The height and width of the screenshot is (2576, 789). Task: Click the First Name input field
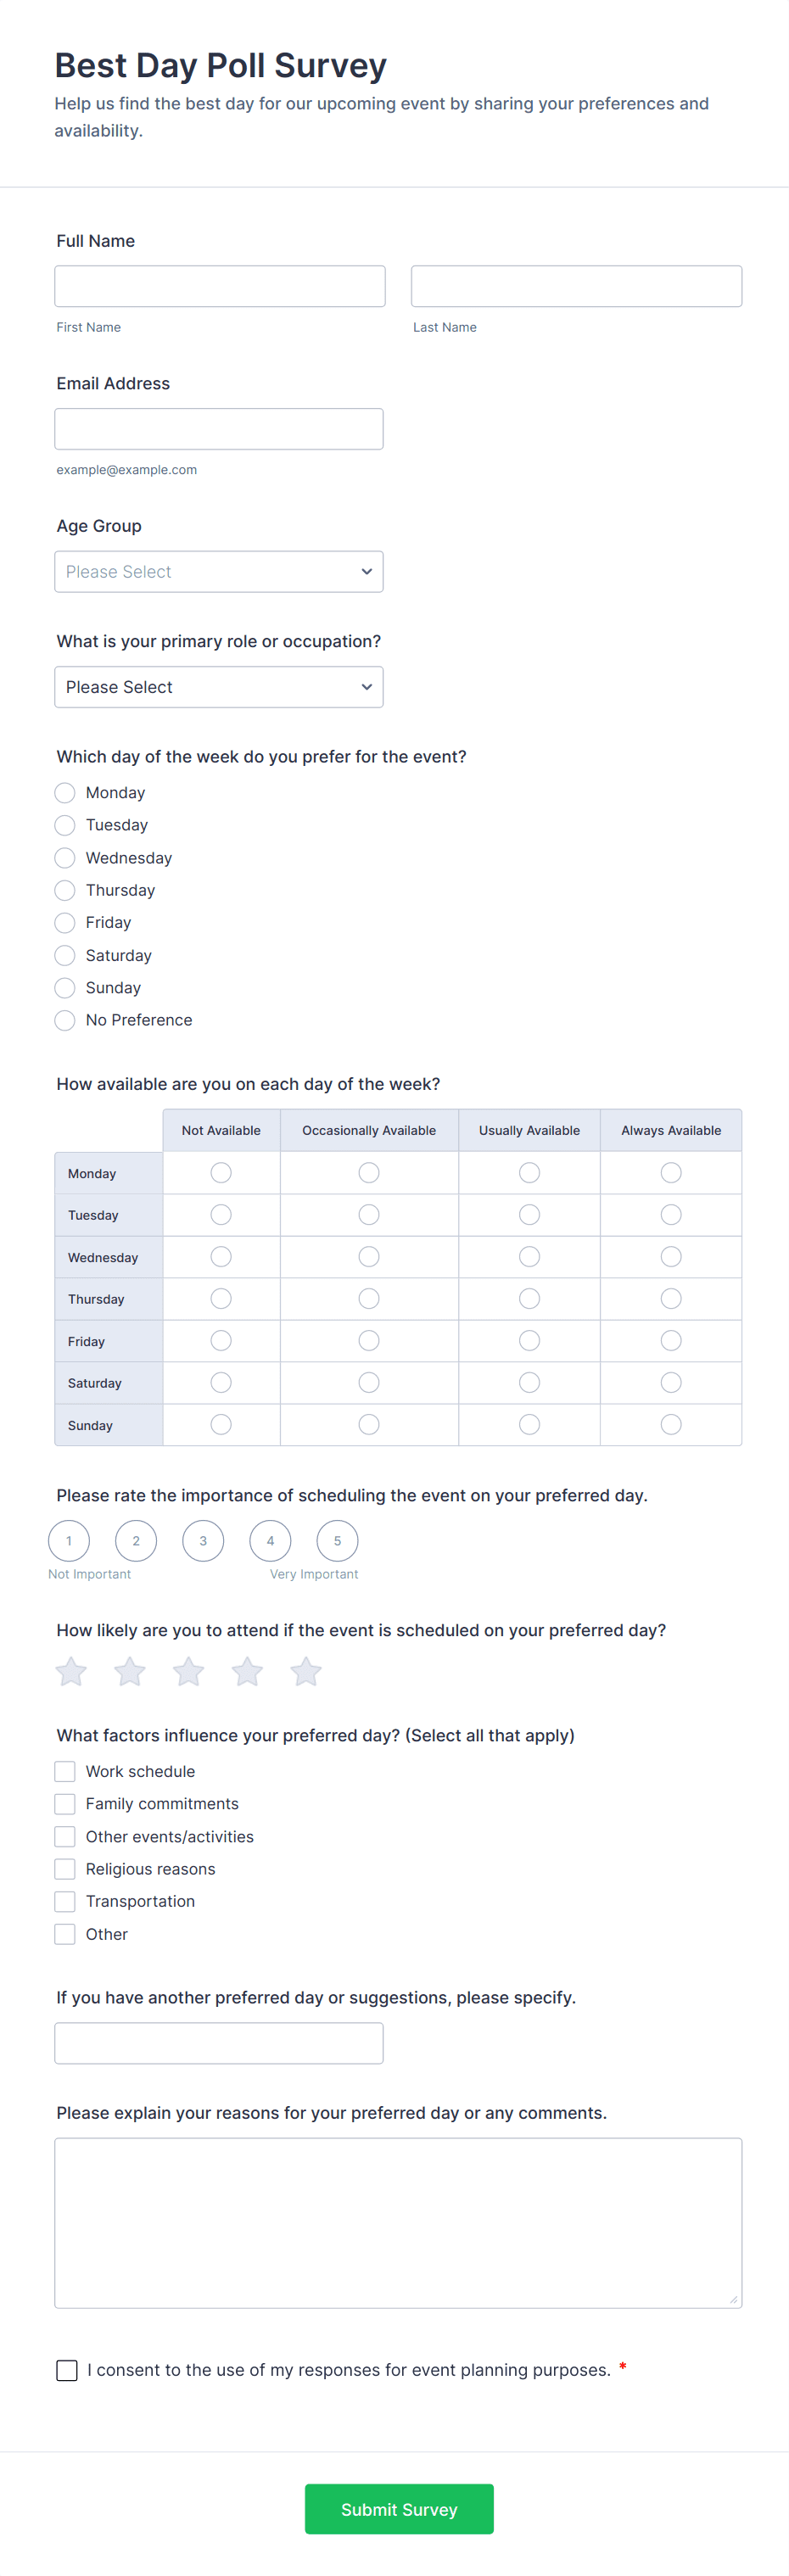(220, 286)
